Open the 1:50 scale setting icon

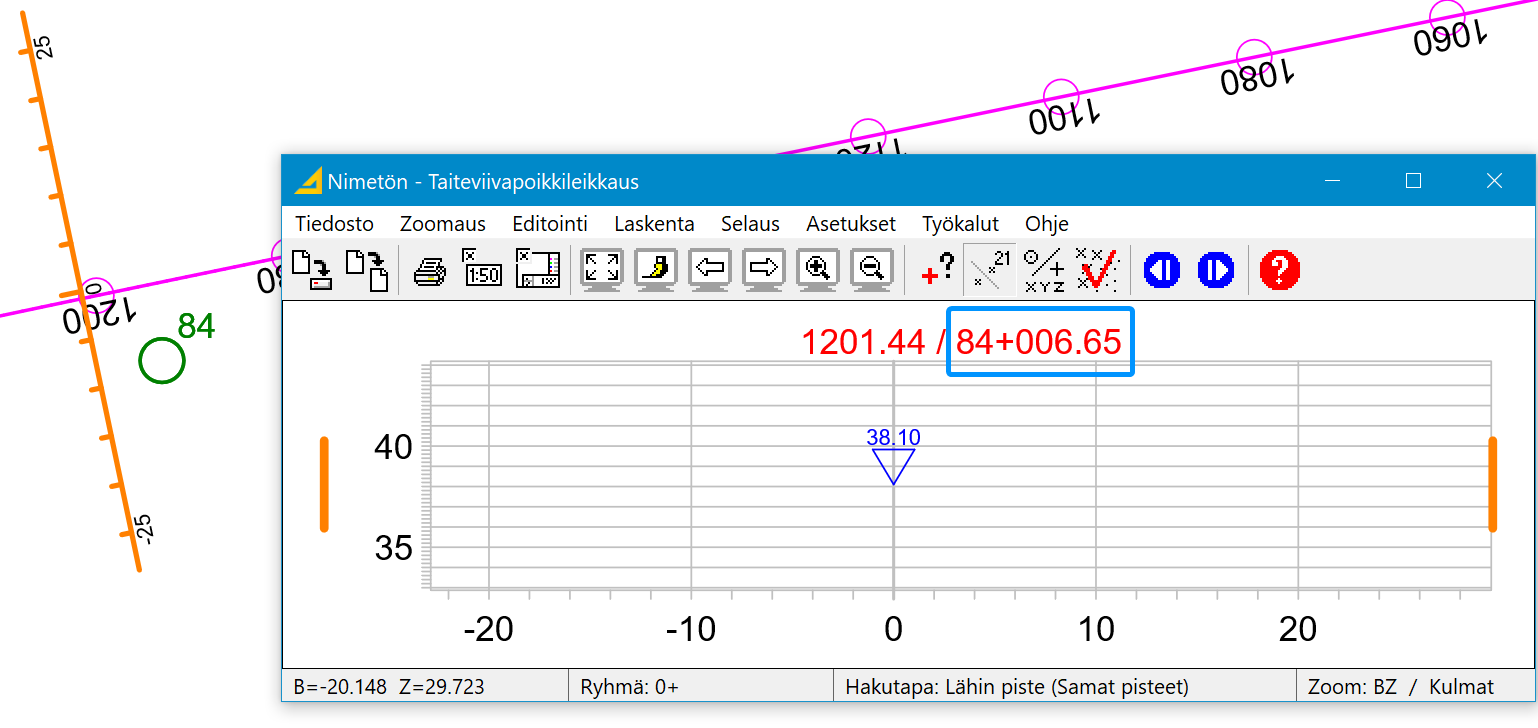click(x=483, y=270)
